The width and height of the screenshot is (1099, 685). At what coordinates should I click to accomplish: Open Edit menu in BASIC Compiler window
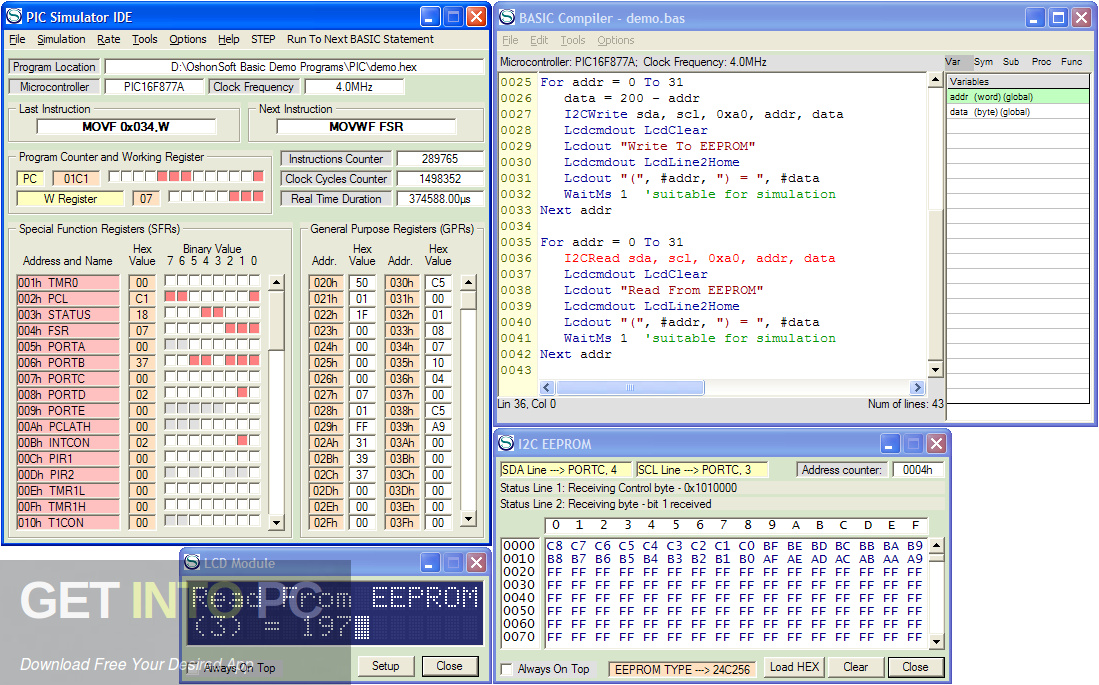pyautogui.click(x=539, y=41)
